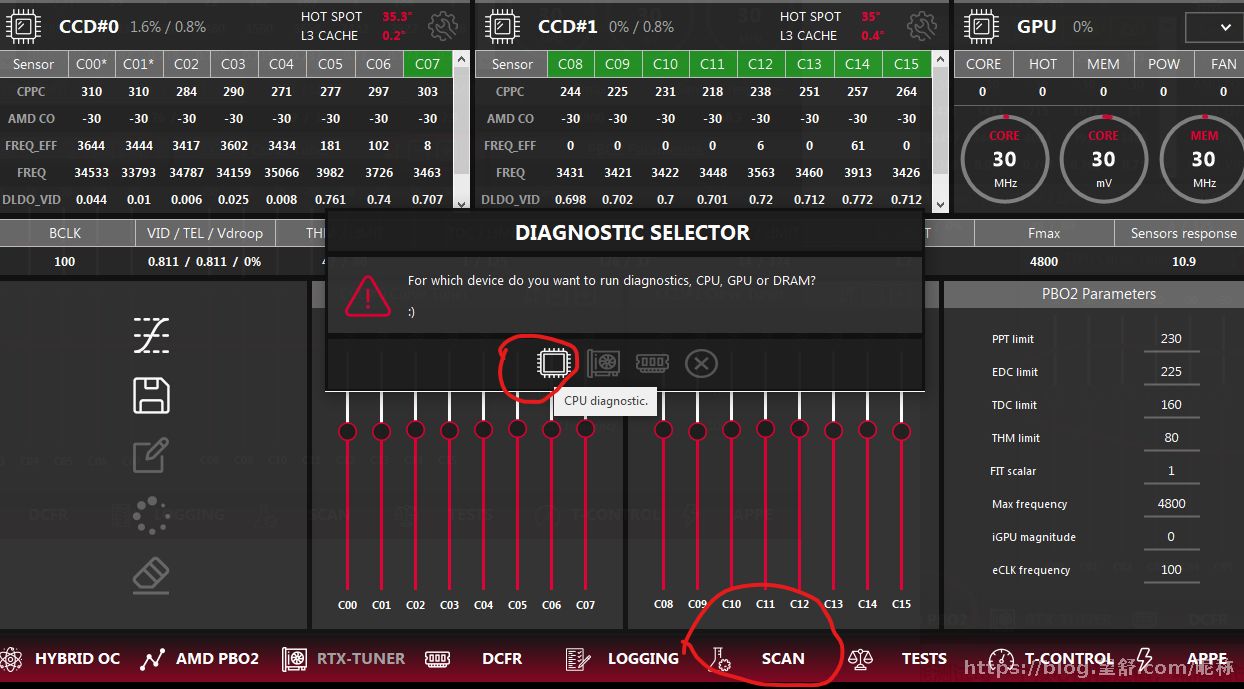The height and width of the screenshot is (689, 1244).
Task: Open the GPU selection dropdown
Action: coord(1214,27)
